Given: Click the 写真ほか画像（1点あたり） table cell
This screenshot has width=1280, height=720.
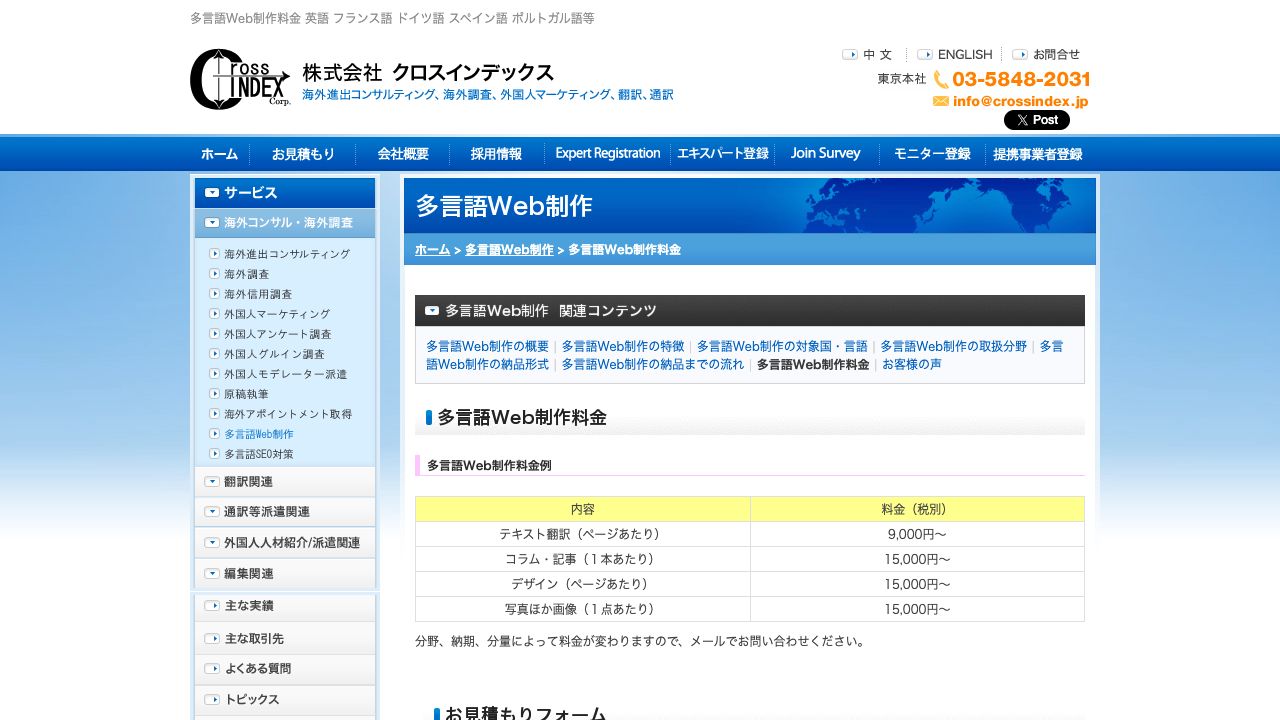Looking at the screenshot, I should [x=583, y=609].
